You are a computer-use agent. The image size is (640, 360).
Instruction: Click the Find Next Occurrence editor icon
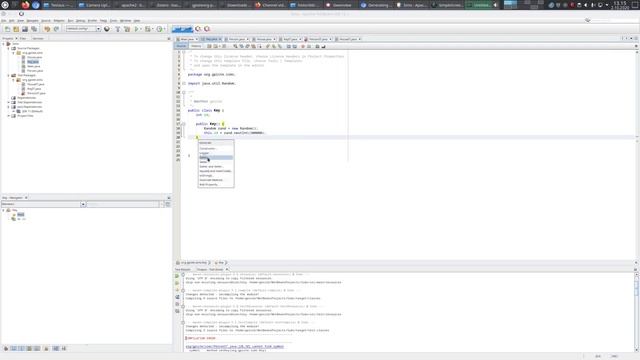(247, 47)
